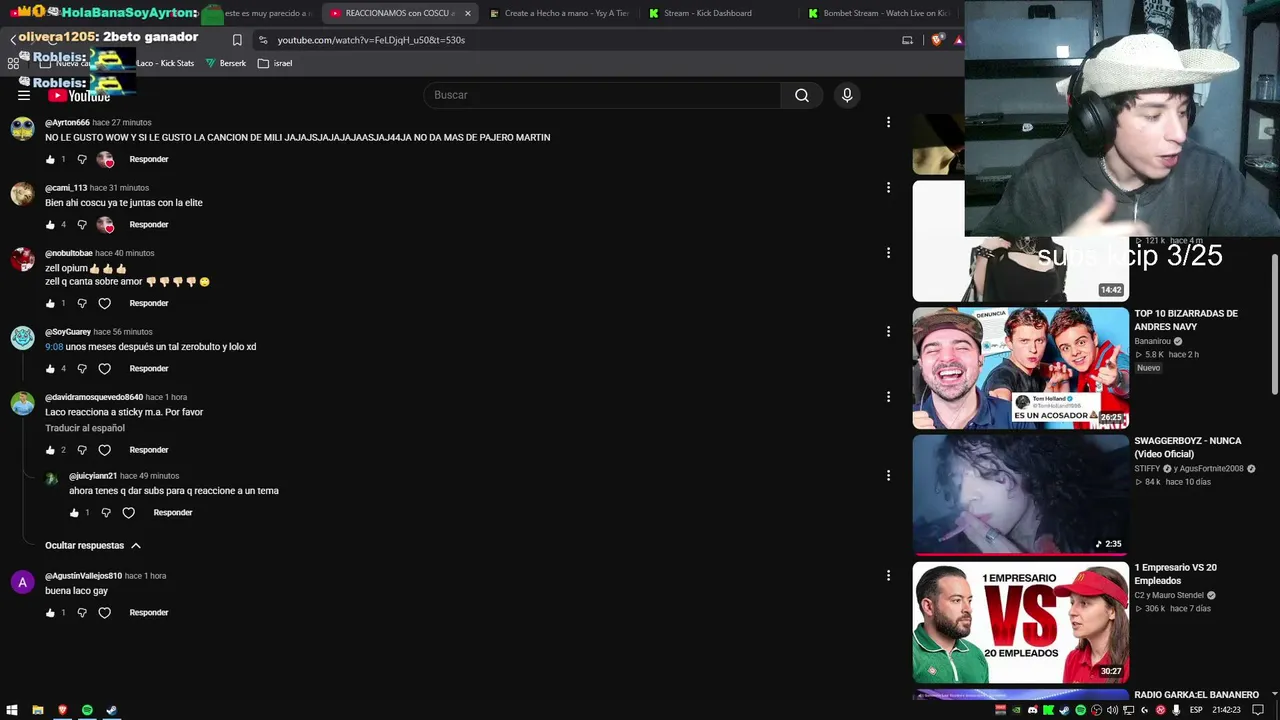The image size is (1280, 720).
Task: Focus the Buscar search field
Action: (x=602, y=95)
